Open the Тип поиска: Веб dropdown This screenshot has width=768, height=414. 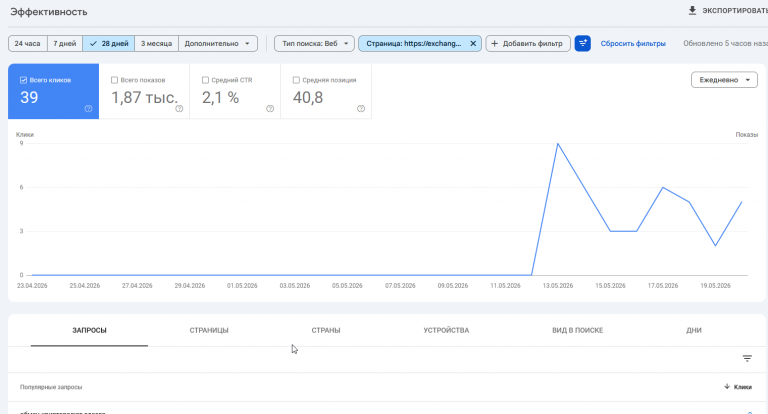tap(314, 44)
